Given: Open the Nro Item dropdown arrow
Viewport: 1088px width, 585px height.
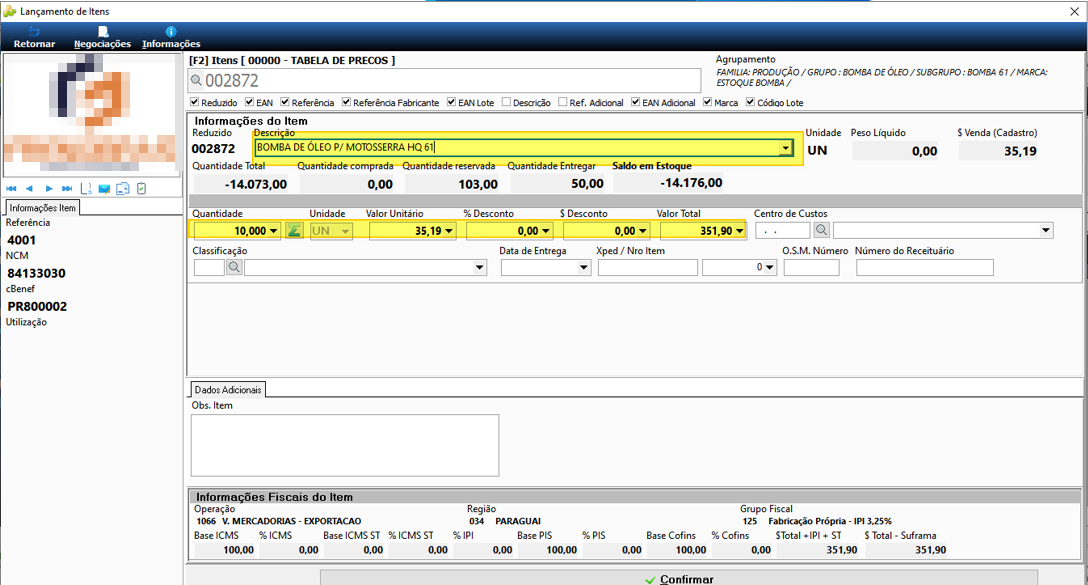Looking at the screenshot, I should [x=769, y=267].
